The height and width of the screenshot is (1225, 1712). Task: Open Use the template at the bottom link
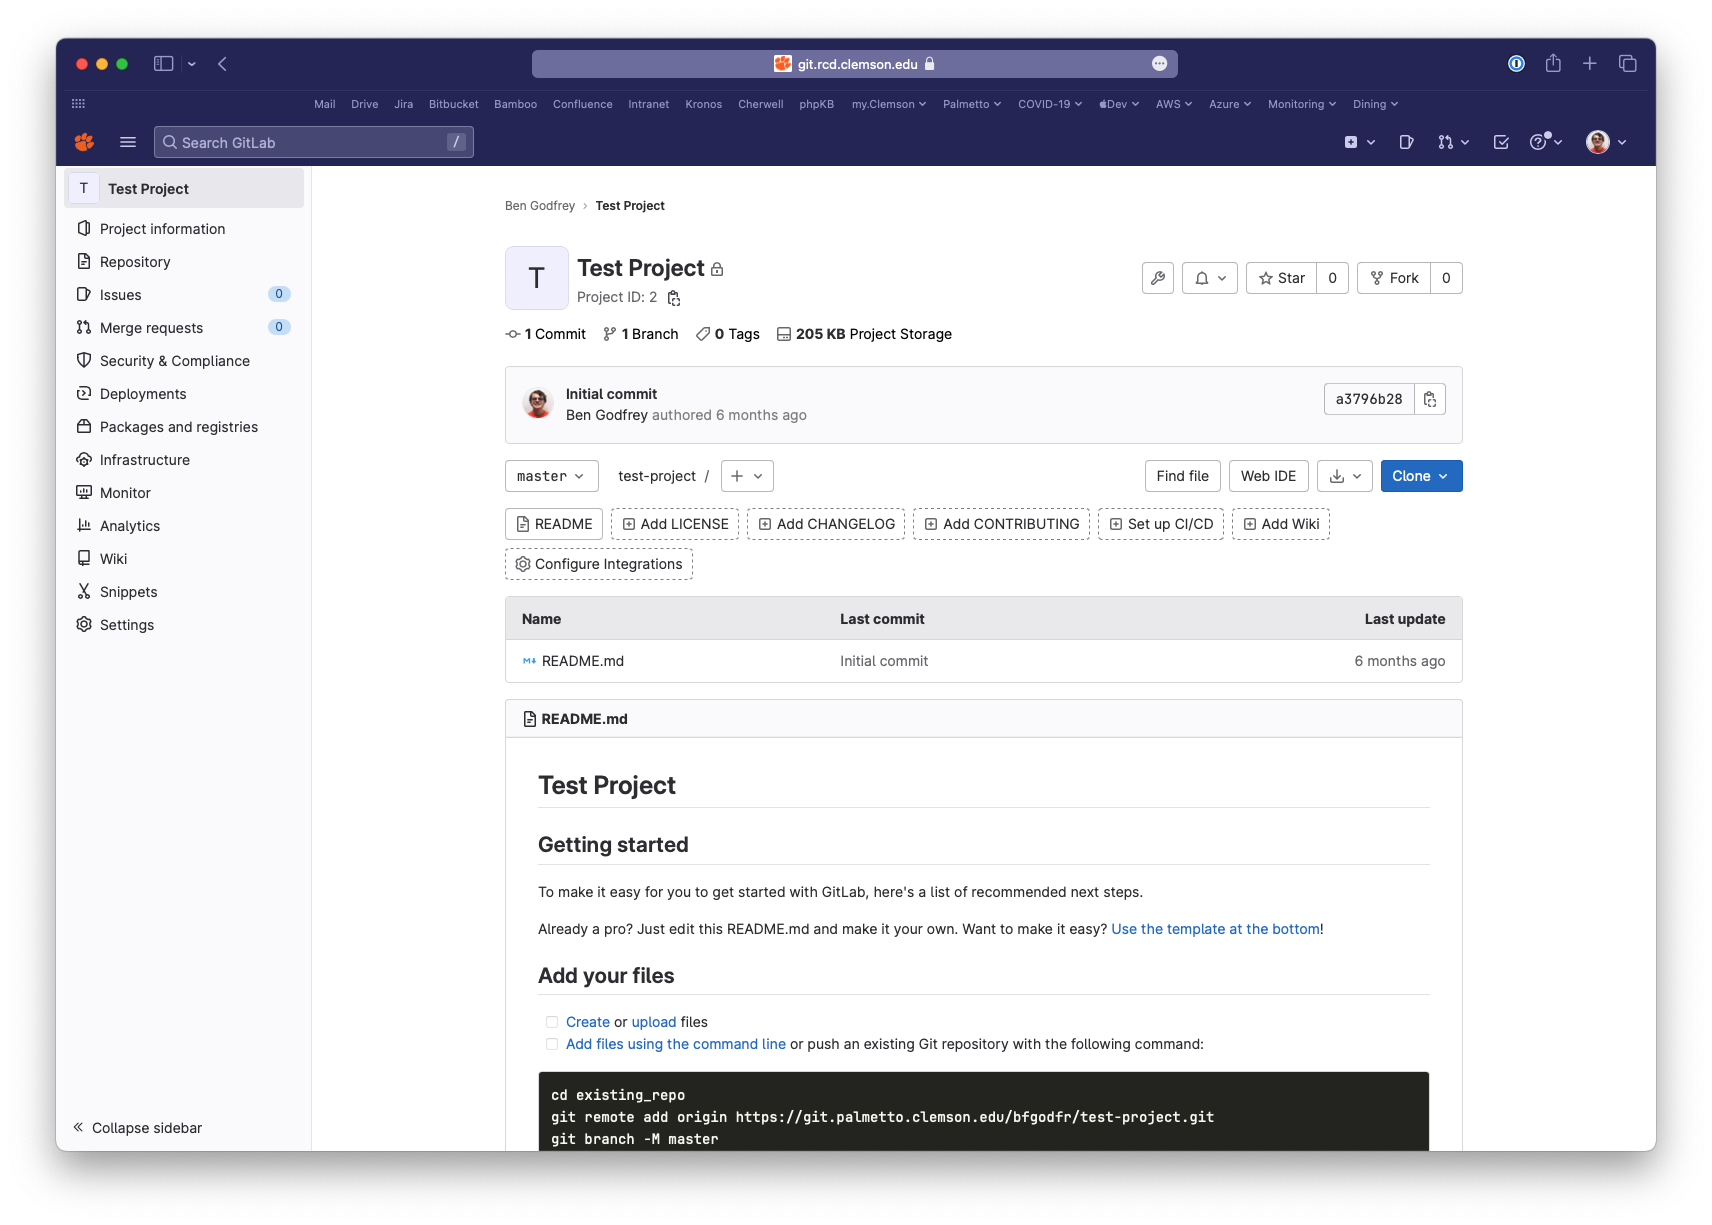[1214, 929]
